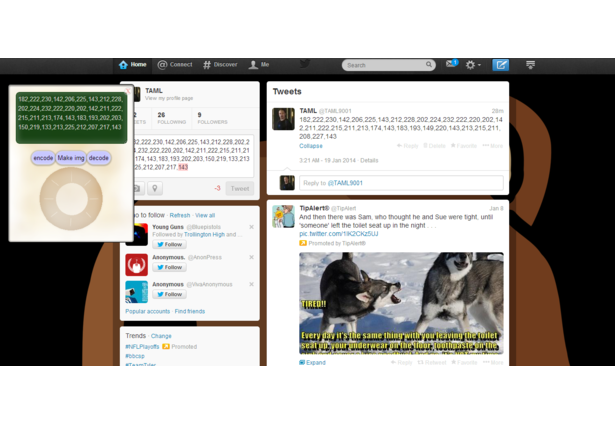Screen dimensions: 615x424
Task: Open More options on TipAlert tweet
Action: point(493,362)
